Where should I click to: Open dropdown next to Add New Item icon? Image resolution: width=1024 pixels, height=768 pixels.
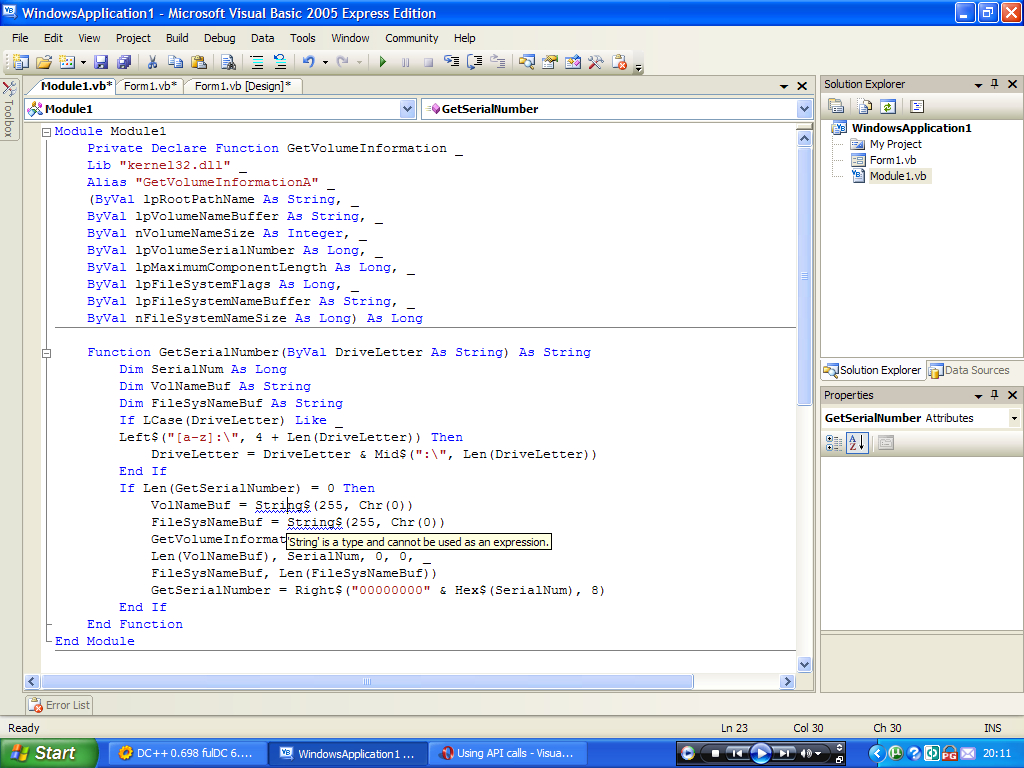click(x=83, y=63)
